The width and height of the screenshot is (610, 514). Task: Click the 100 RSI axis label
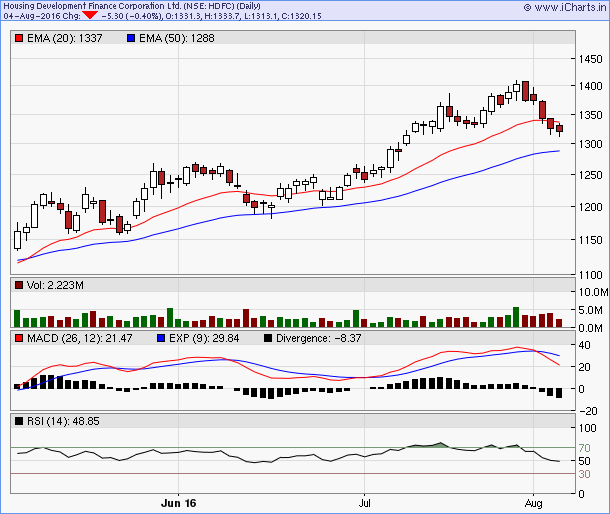[587, 428]
